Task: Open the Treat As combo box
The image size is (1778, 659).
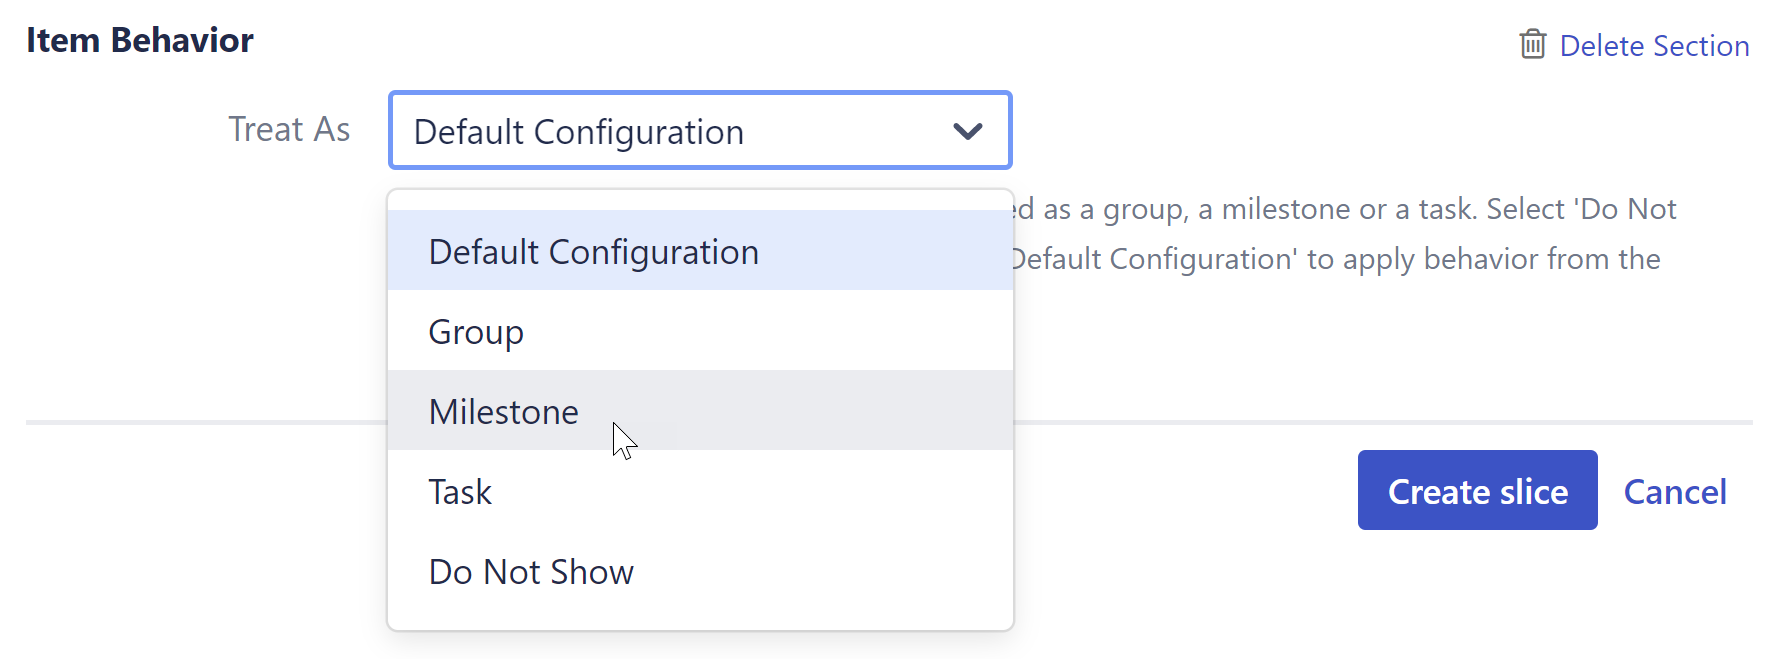Action: coord(700,130)
